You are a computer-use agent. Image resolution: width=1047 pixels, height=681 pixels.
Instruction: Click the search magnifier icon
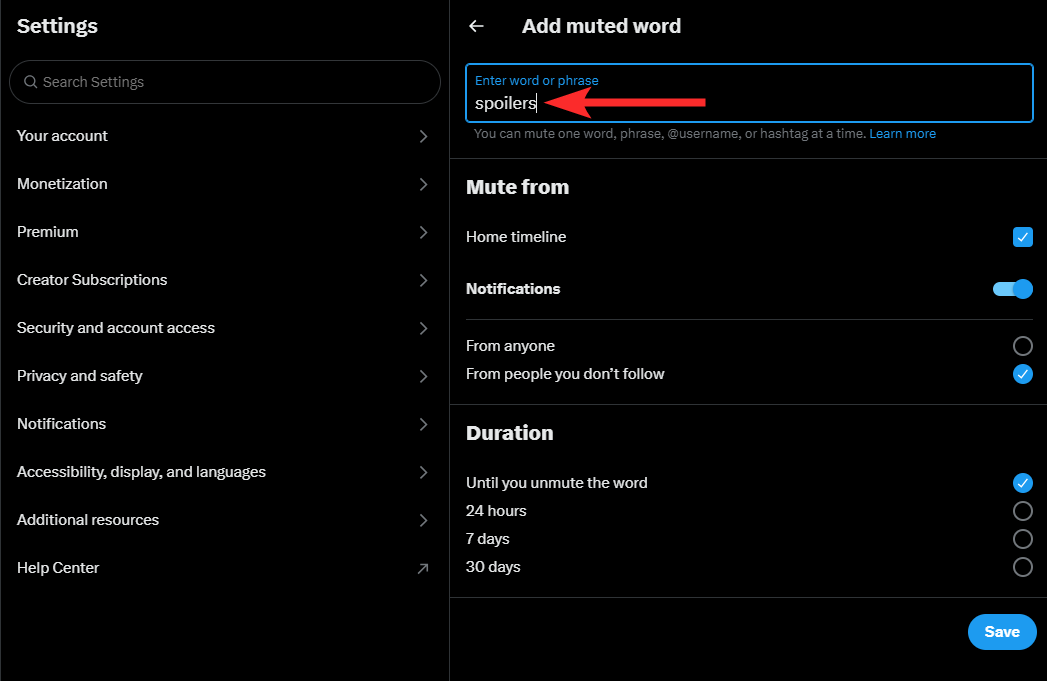coord(31,82)
